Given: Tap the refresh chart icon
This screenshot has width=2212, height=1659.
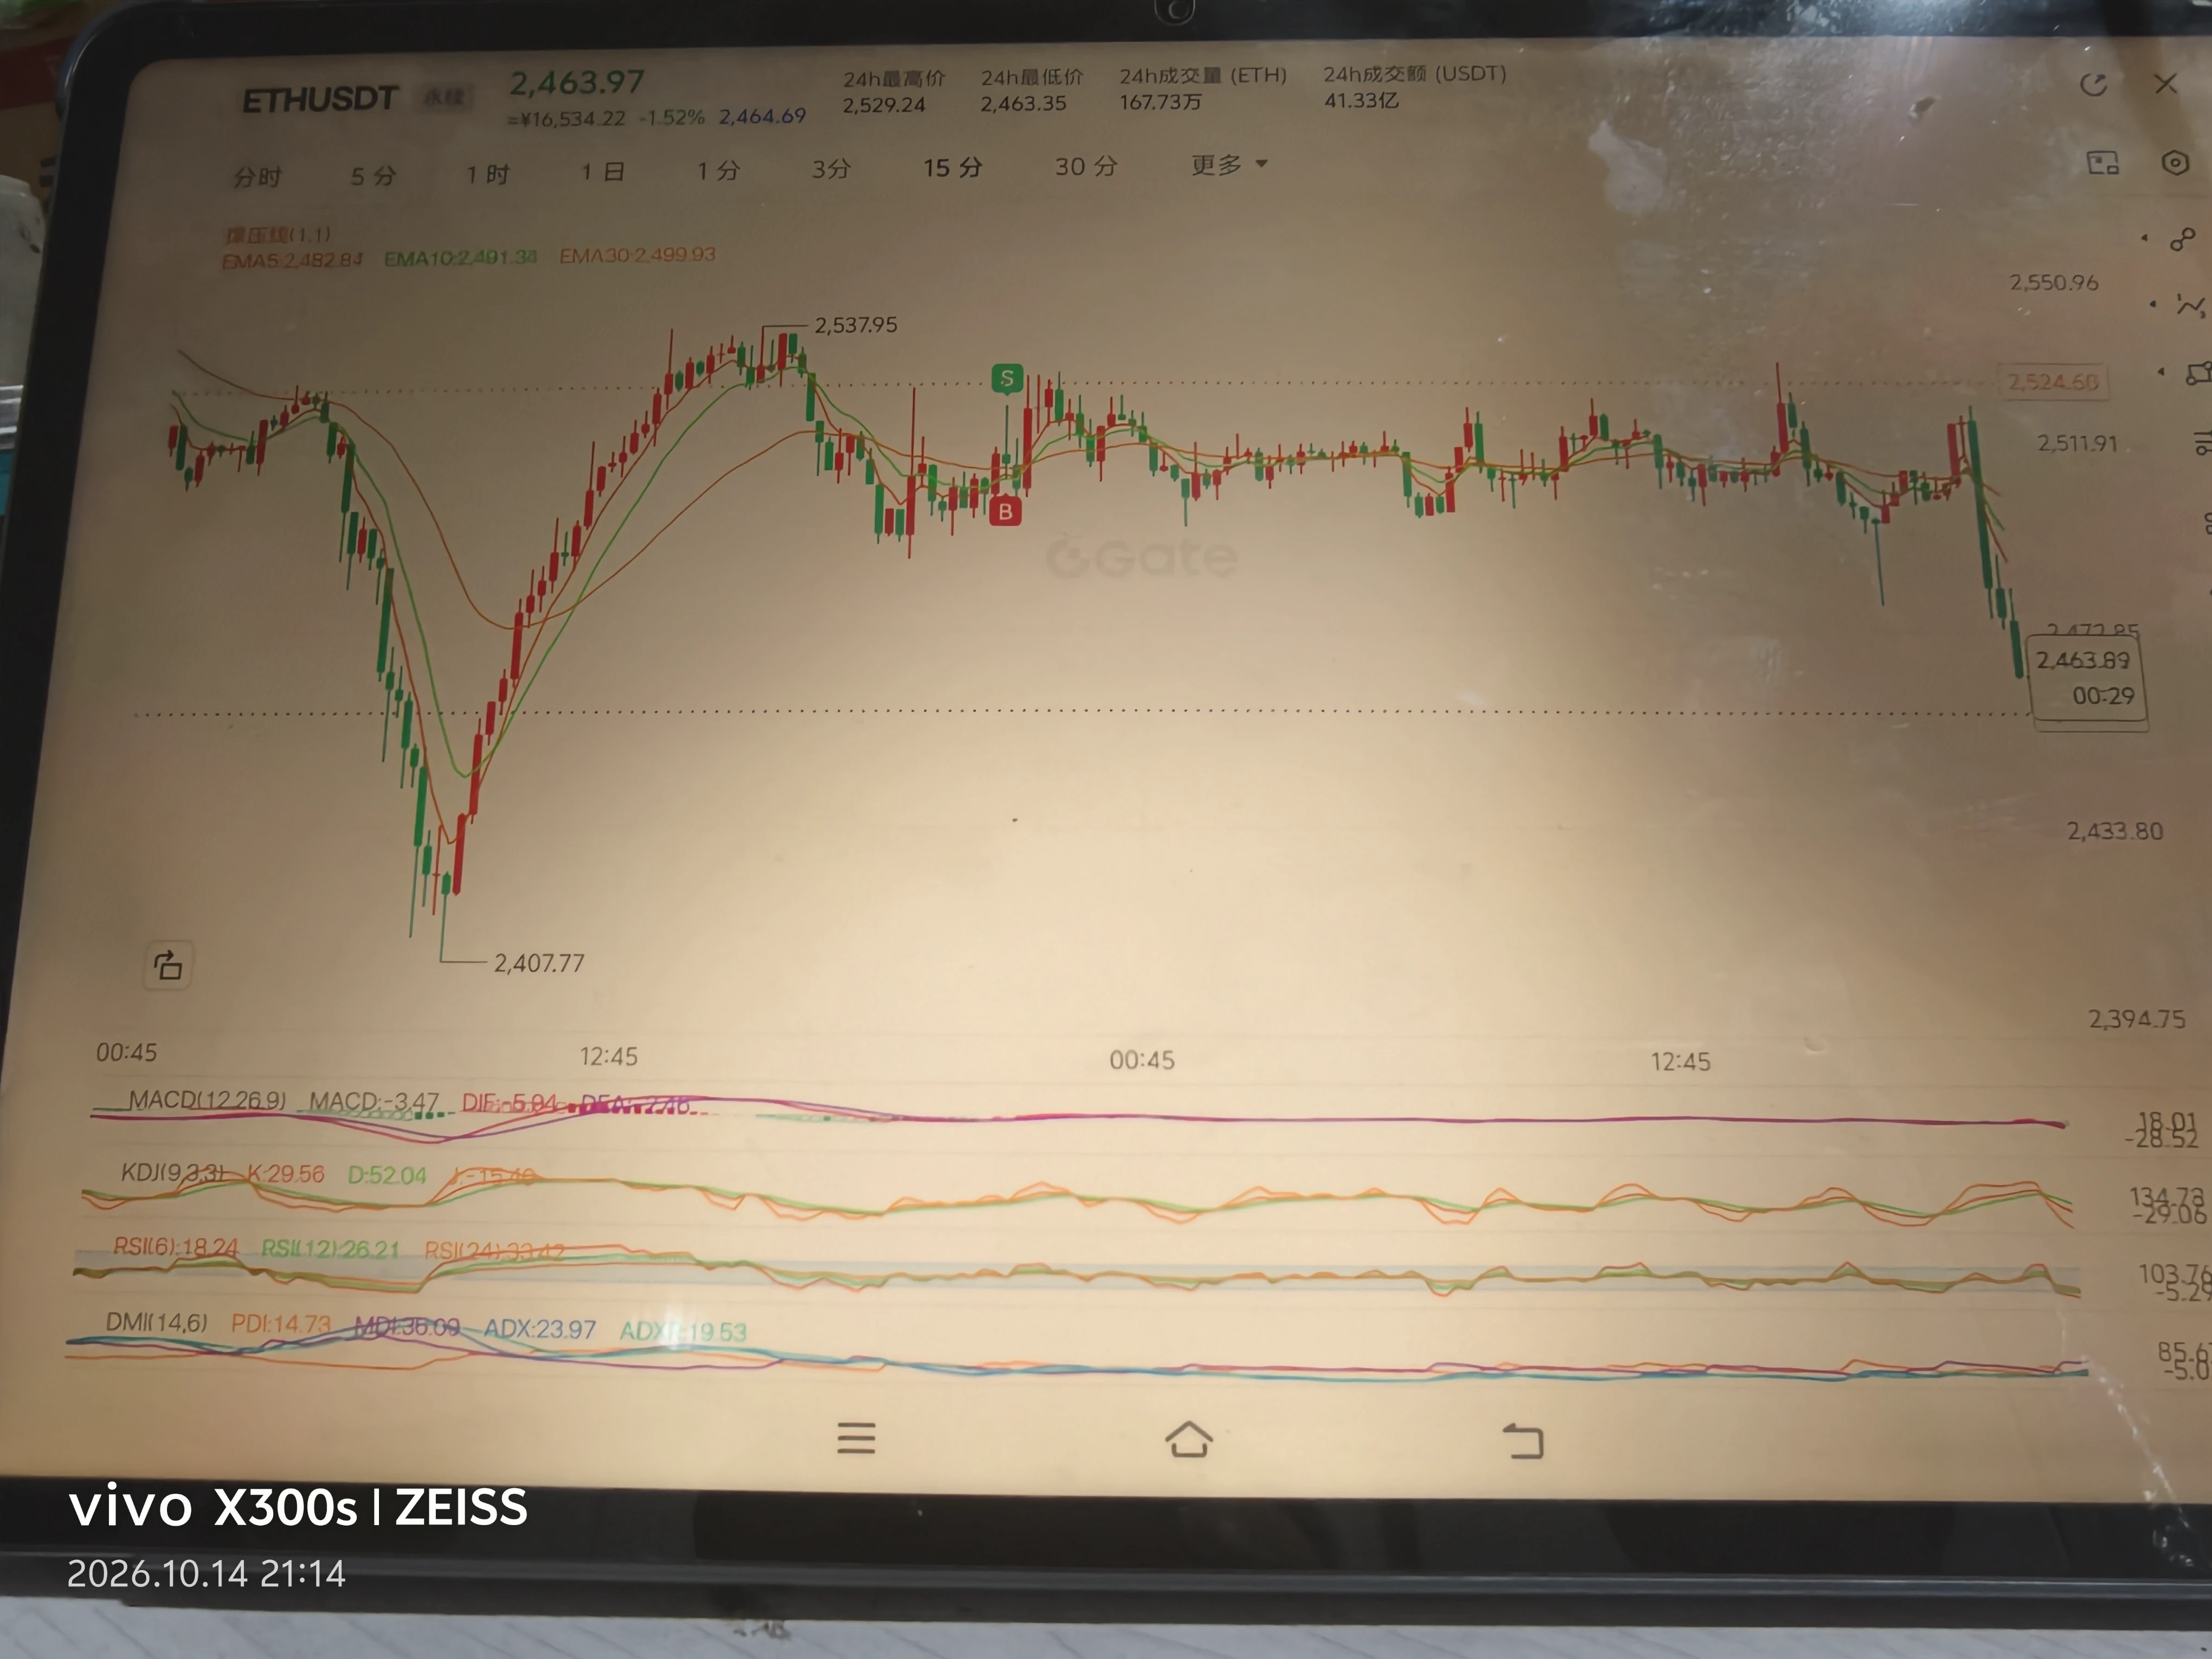Looking at the screenshot, I should point(2094,85).
